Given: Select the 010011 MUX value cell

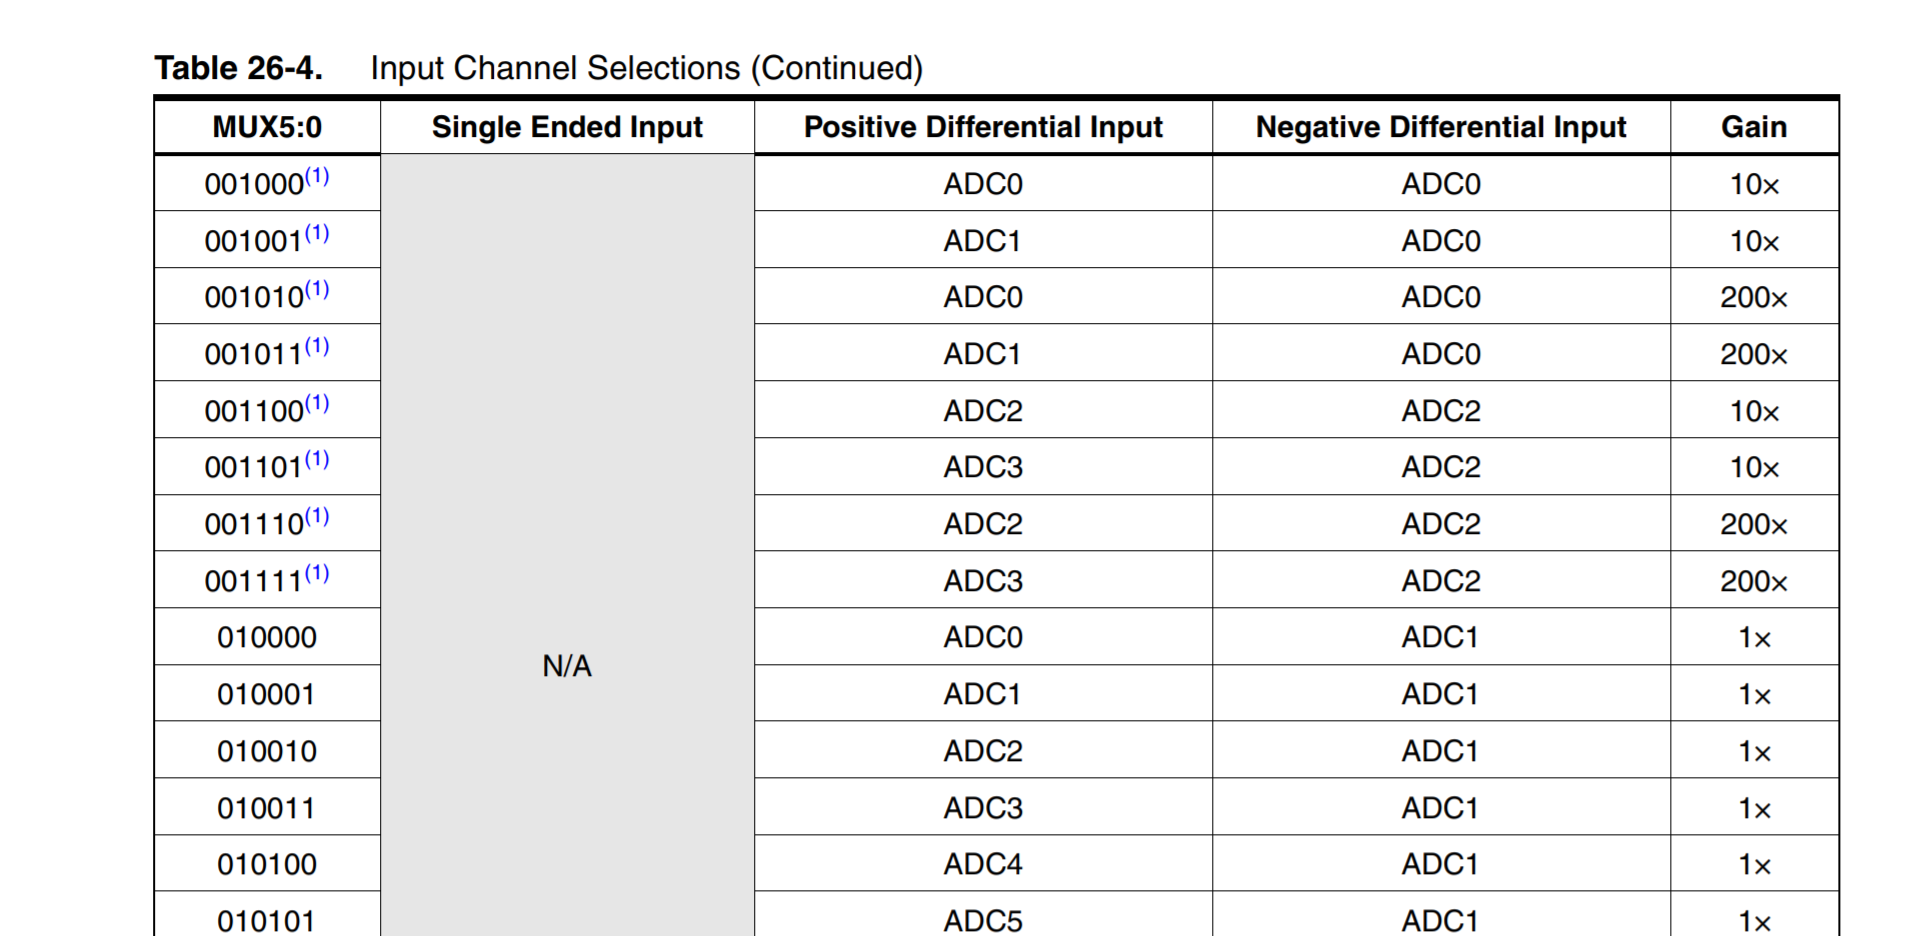Looking at the screenshot, I should pyautogui.click(x=267, y=808).
